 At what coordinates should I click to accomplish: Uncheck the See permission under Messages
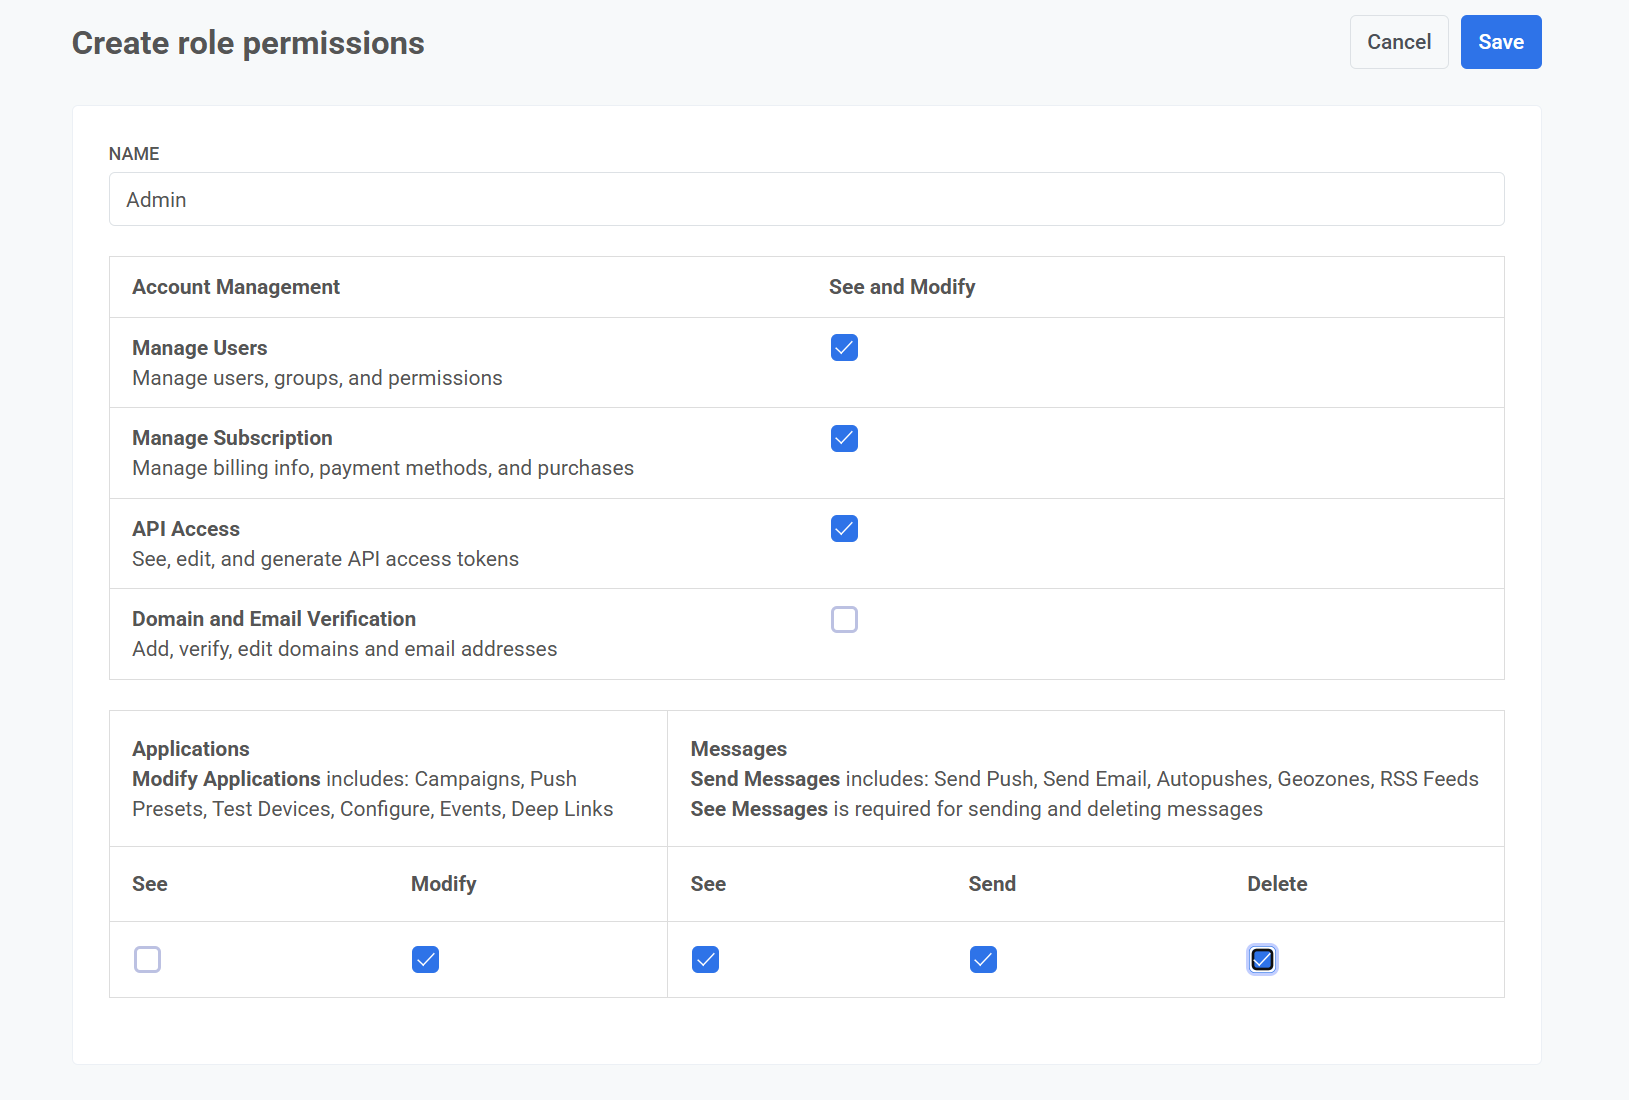705,959
